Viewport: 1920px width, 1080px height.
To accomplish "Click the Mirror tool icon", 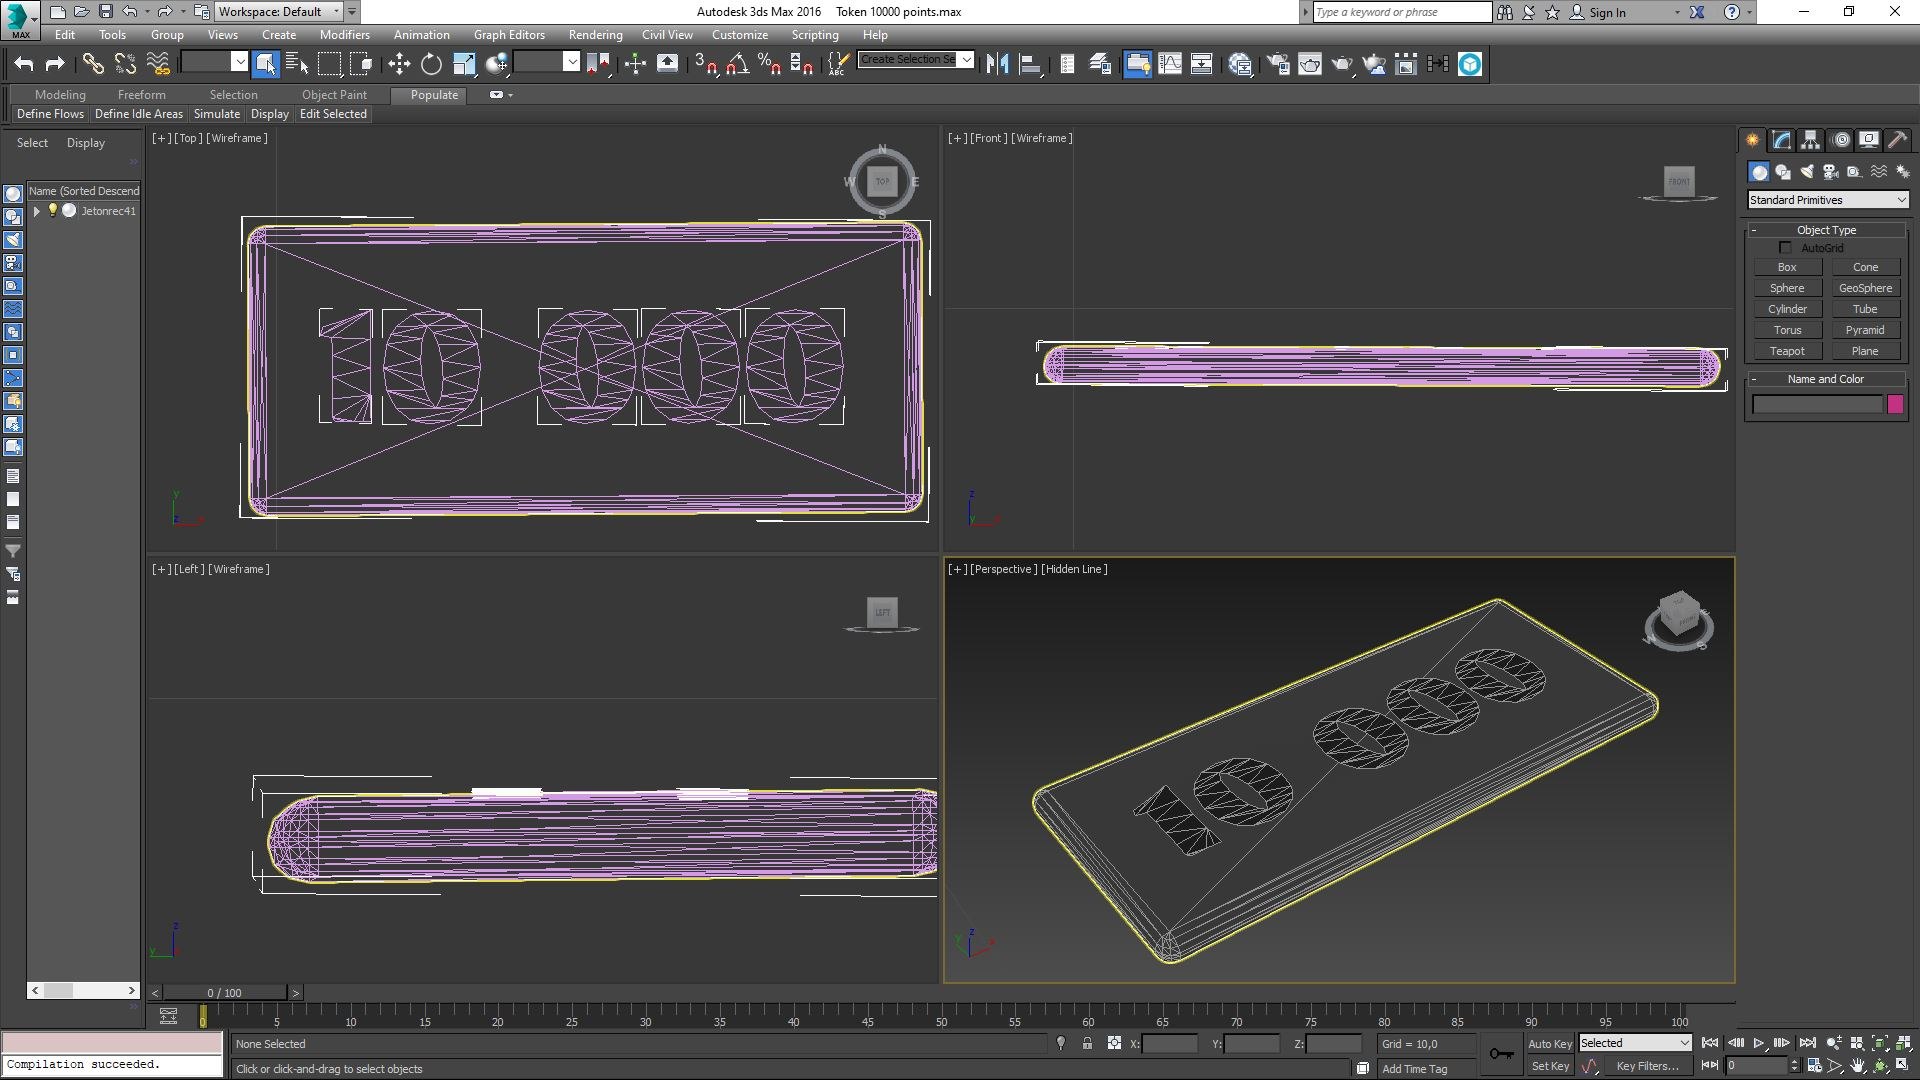I will [997, 64].
